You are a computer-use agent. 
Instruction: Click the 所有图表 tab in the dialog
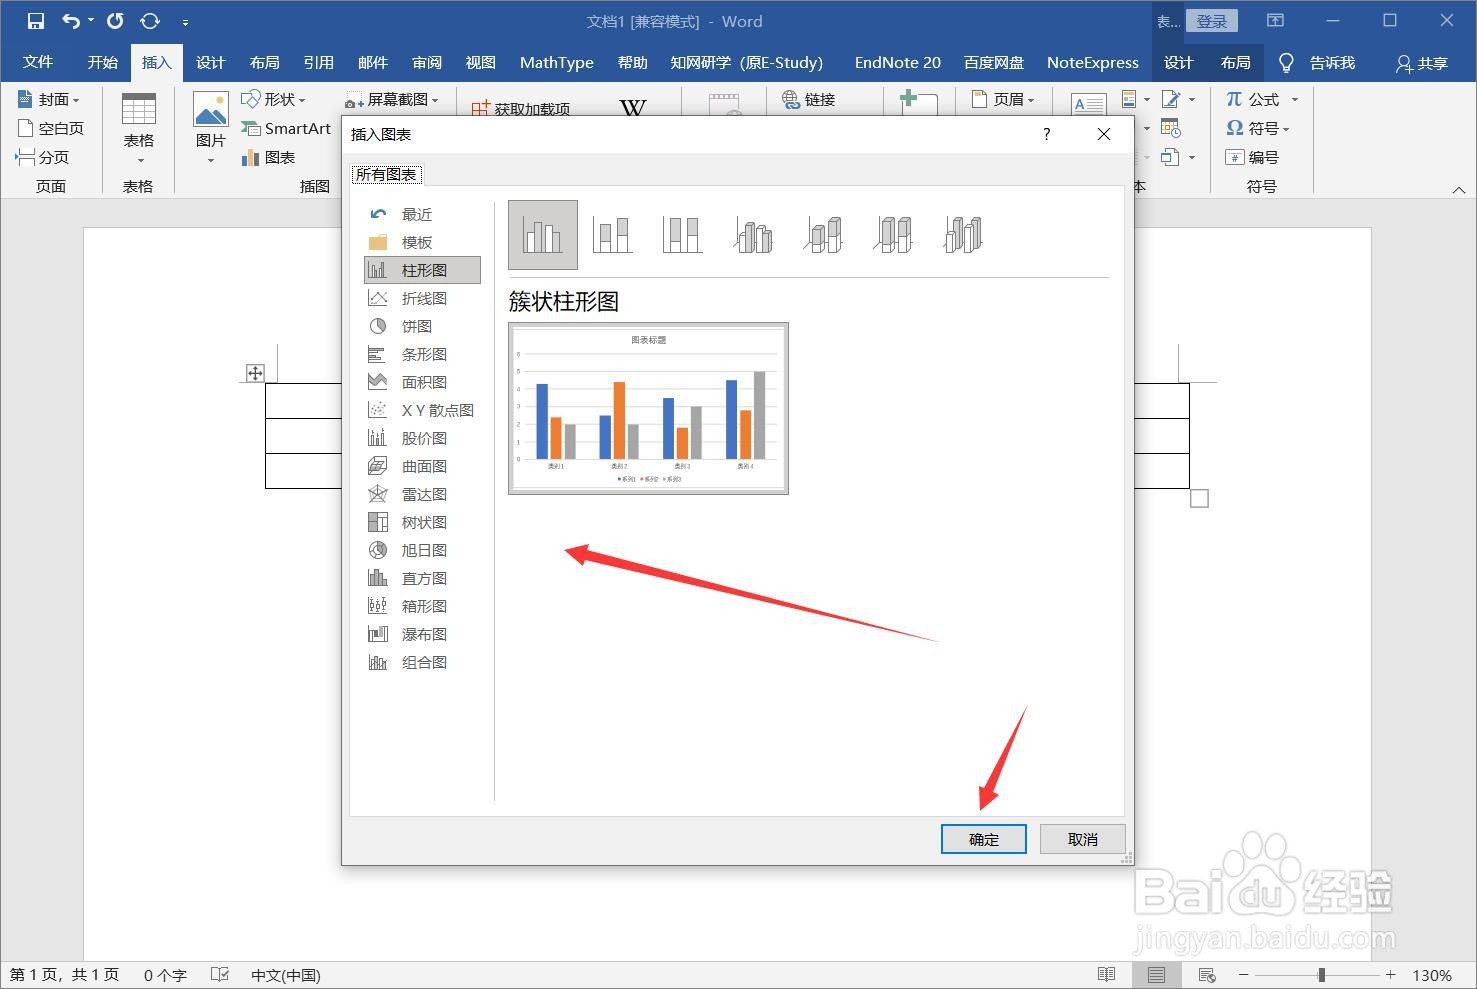[386, 174]
